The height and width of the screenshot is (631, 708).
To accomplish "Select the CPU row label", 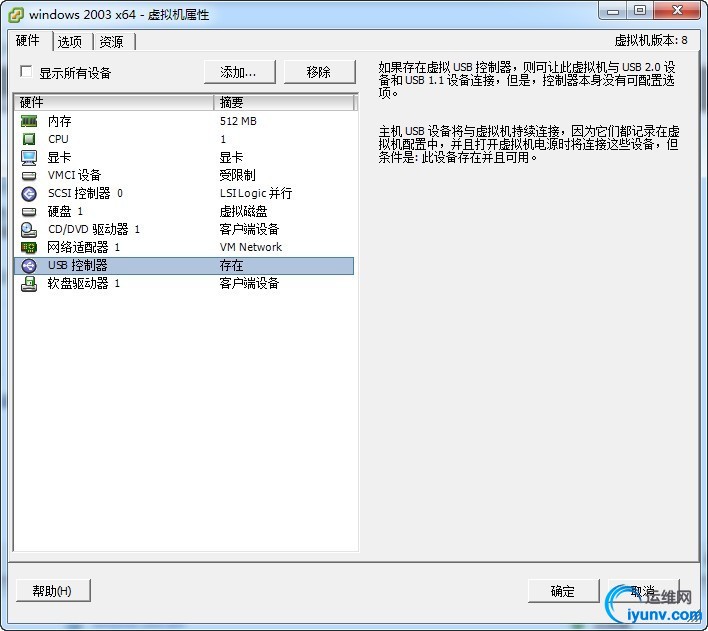I will [58, 139].
